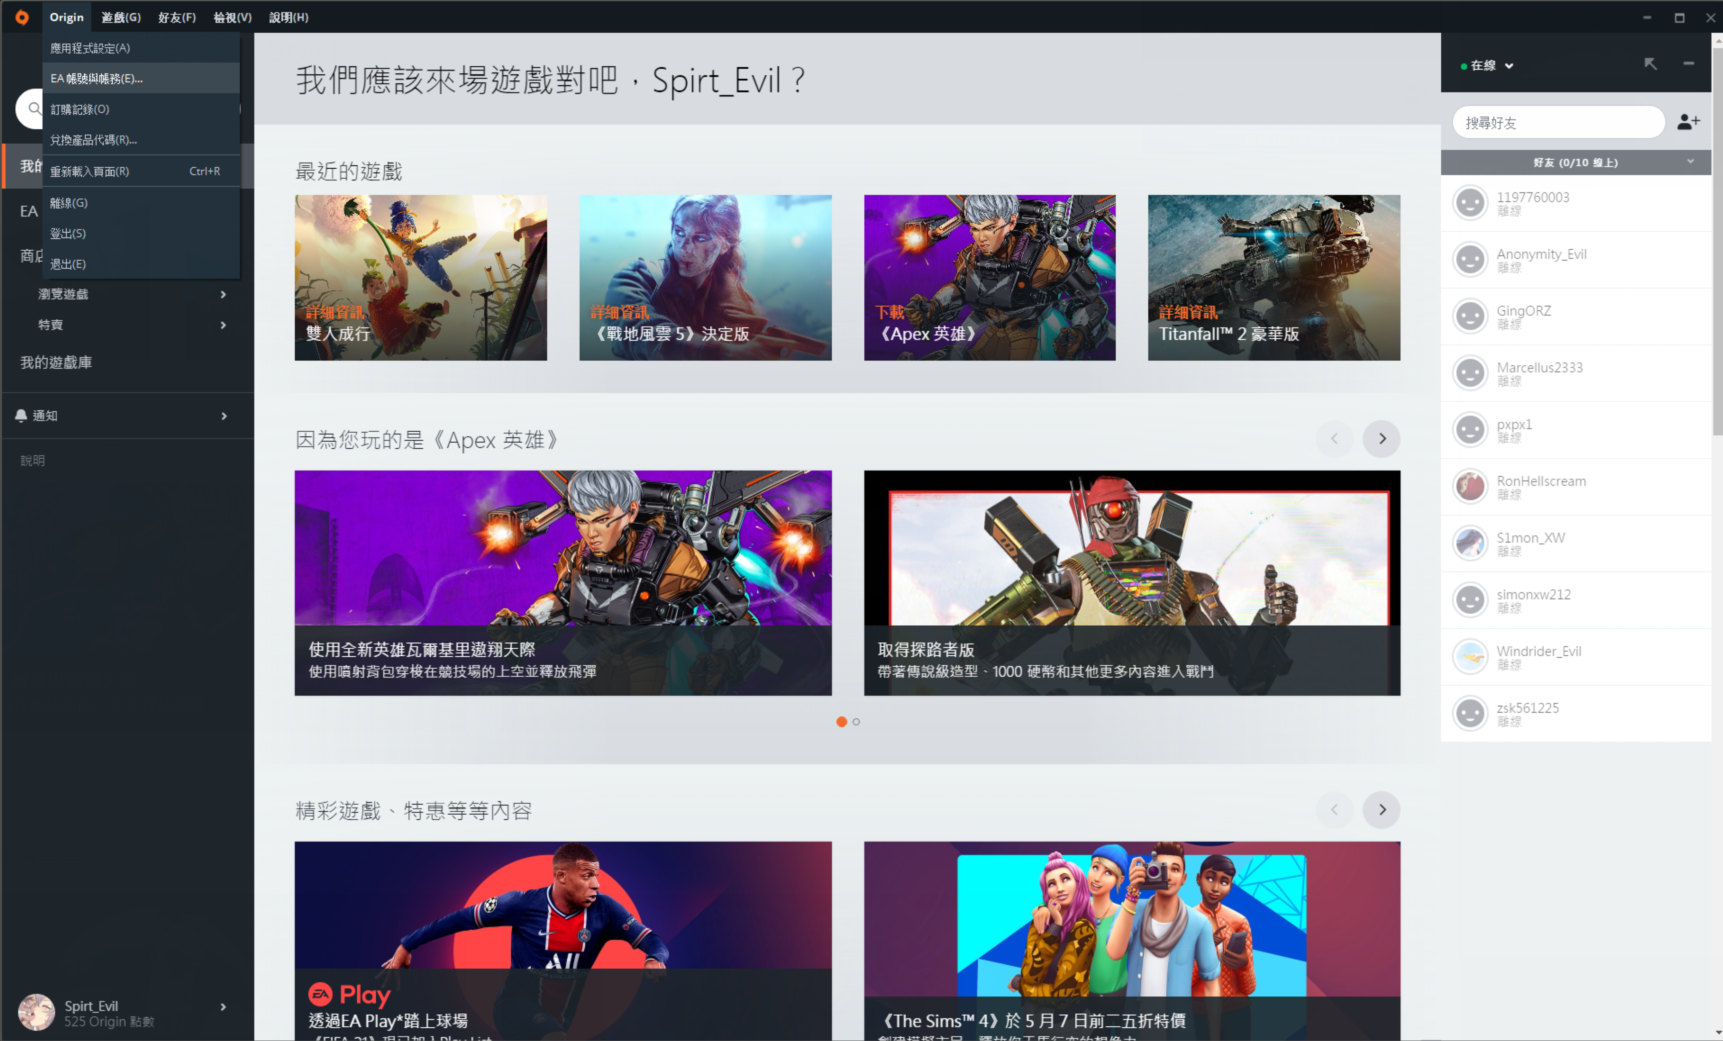
Task: Open the Origin menu
Action: 67,17
